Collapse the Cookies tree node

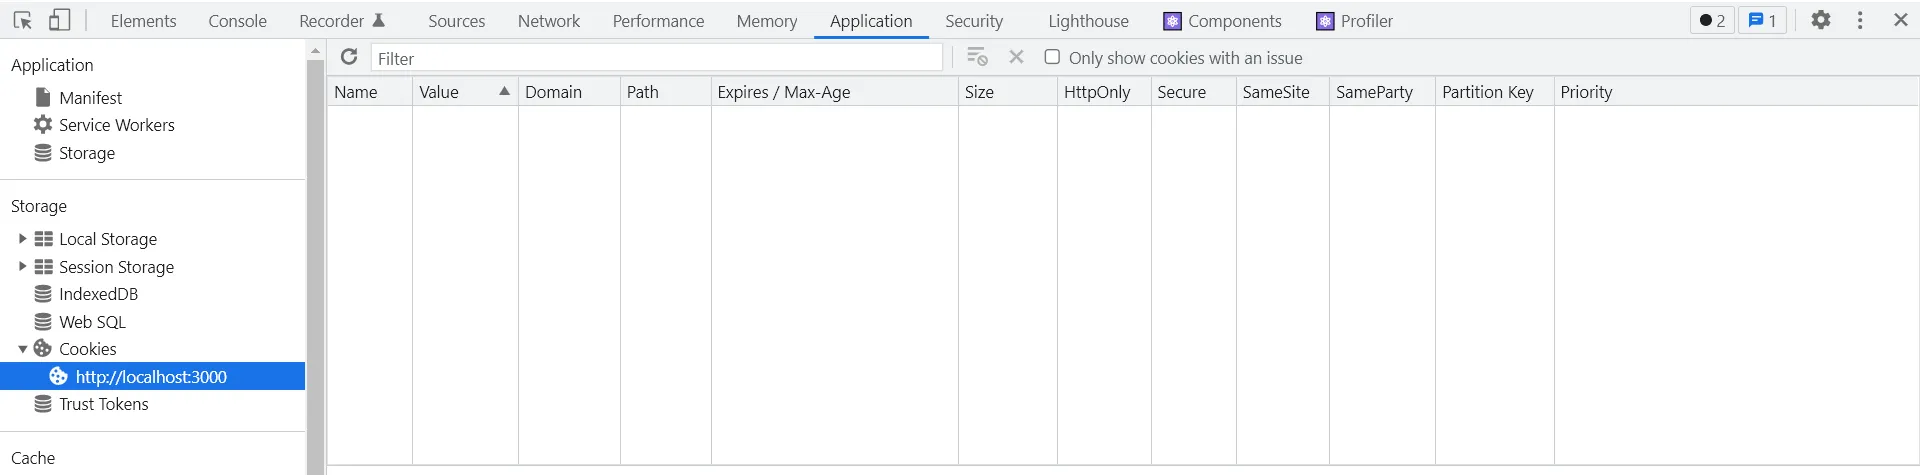point(22,349)
